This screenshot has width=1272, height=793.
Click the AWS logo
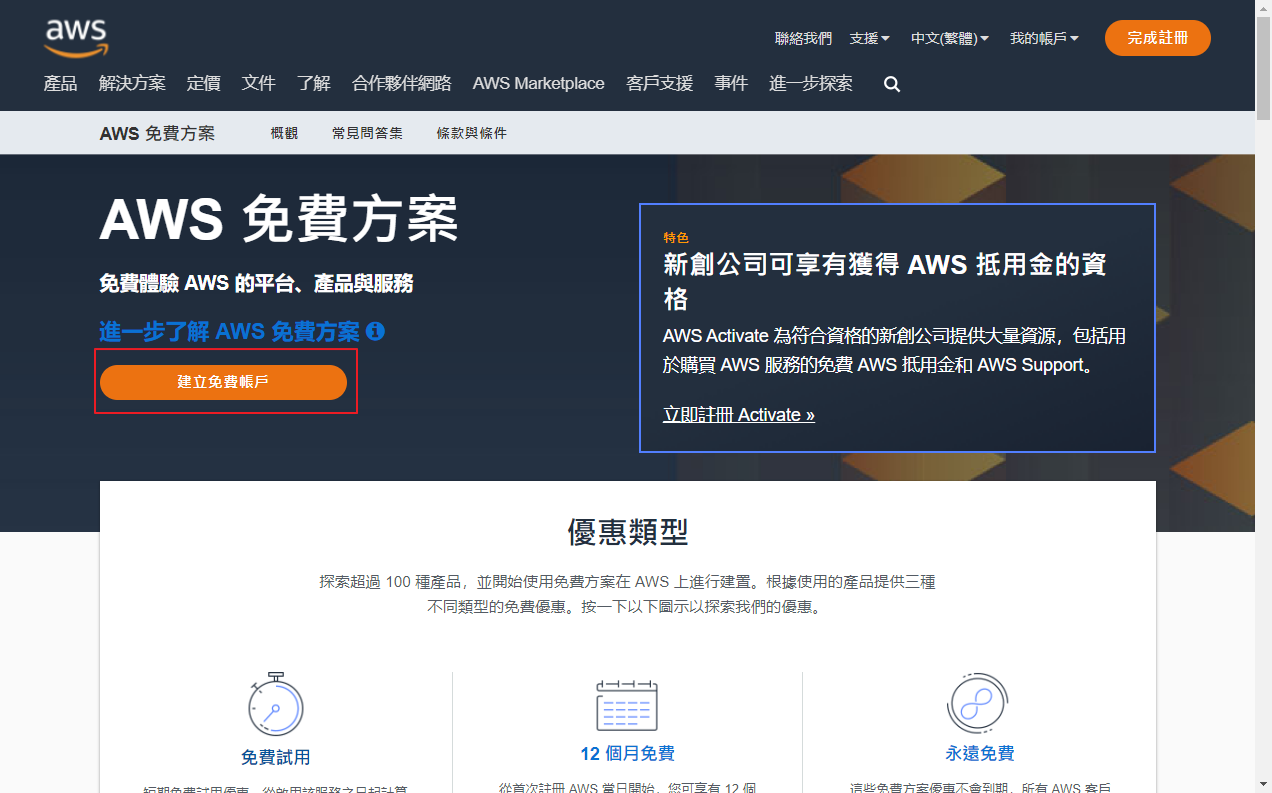pos(76,37)
